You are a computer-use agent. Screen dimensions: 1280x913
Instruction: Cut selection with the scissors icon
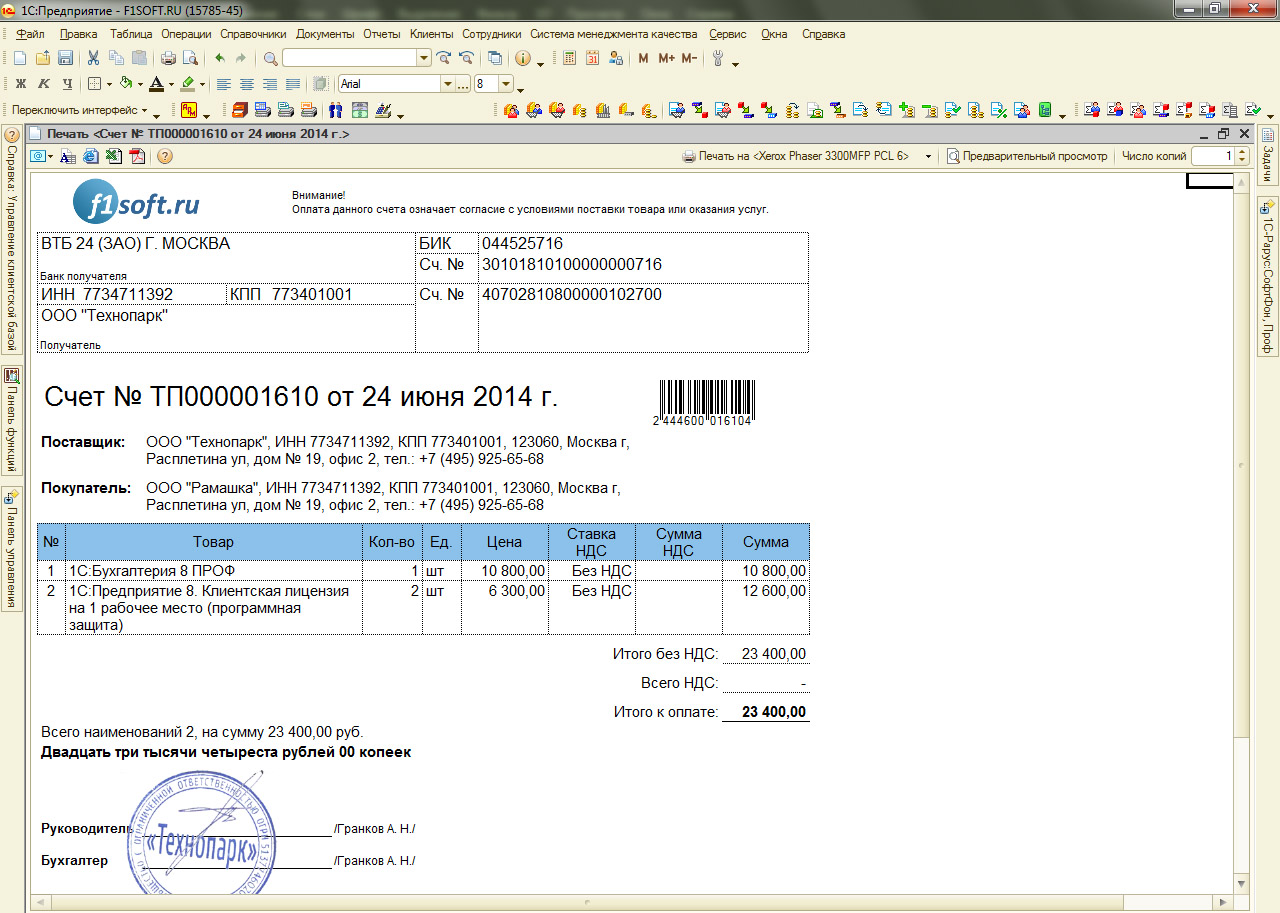point(93,59)
